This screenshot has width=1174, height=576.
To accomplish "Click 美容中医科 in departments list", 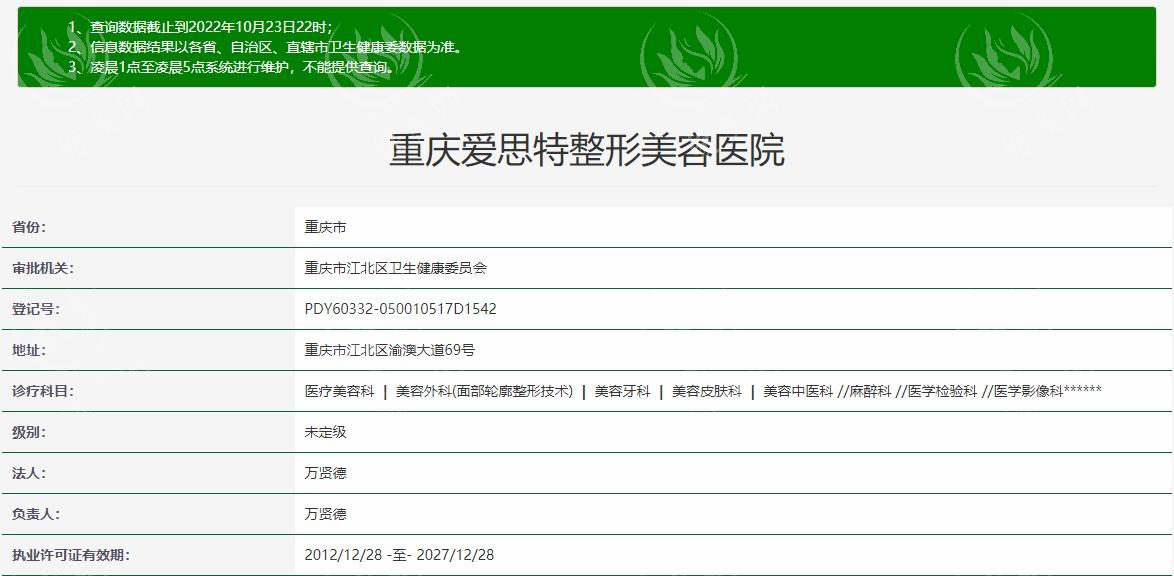I will coord(798,391).
